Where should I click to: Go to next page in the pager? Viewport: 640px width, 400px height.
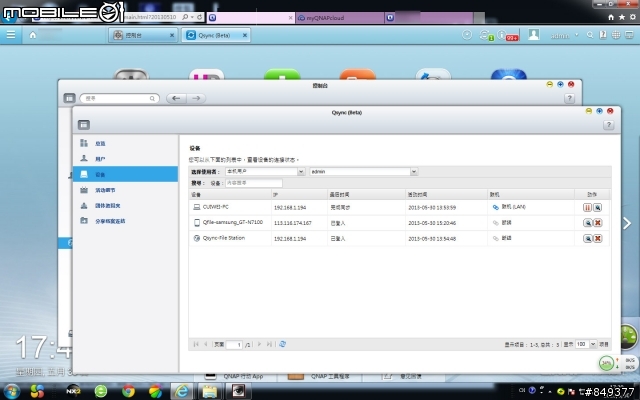259,344
